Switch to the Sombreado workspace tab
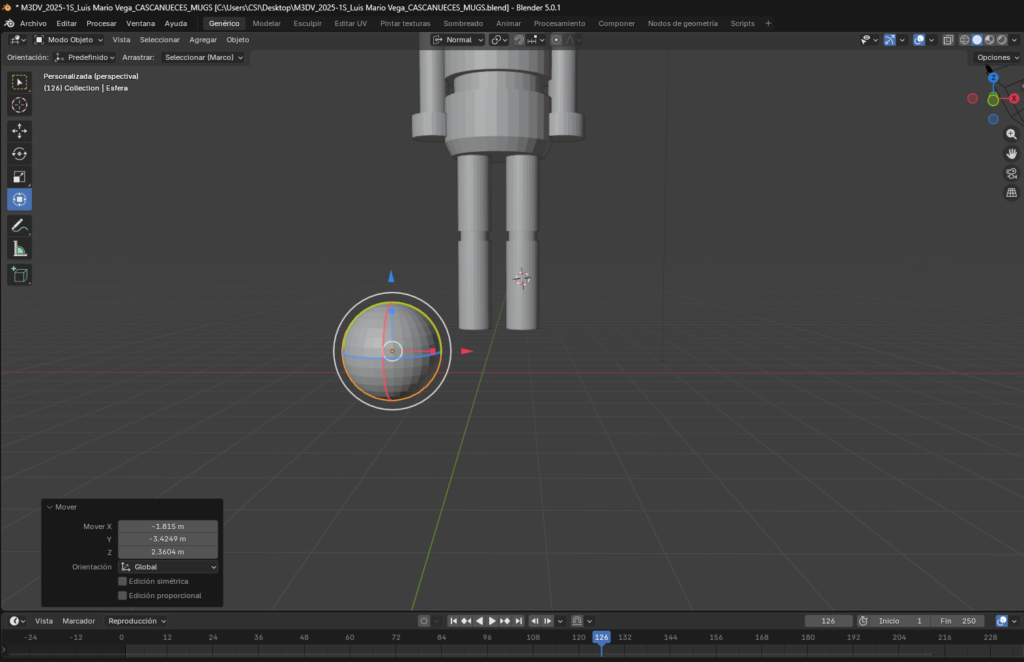This screenshot has height=662, width=1024. pos(463,23)
